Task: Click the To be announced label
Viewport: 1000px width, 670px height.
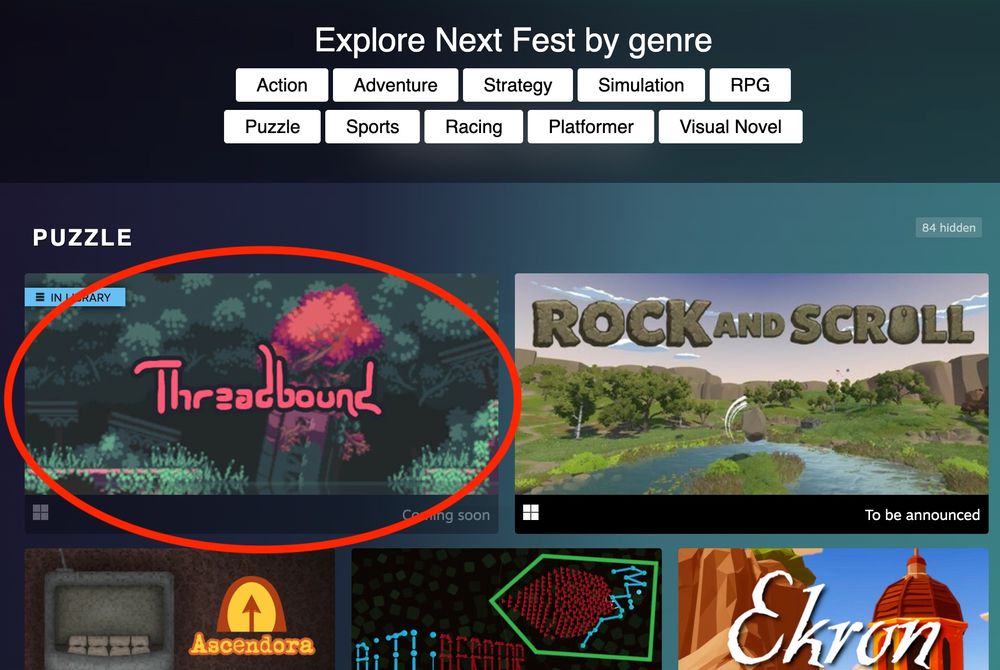Action: click(x=922, y=515)
